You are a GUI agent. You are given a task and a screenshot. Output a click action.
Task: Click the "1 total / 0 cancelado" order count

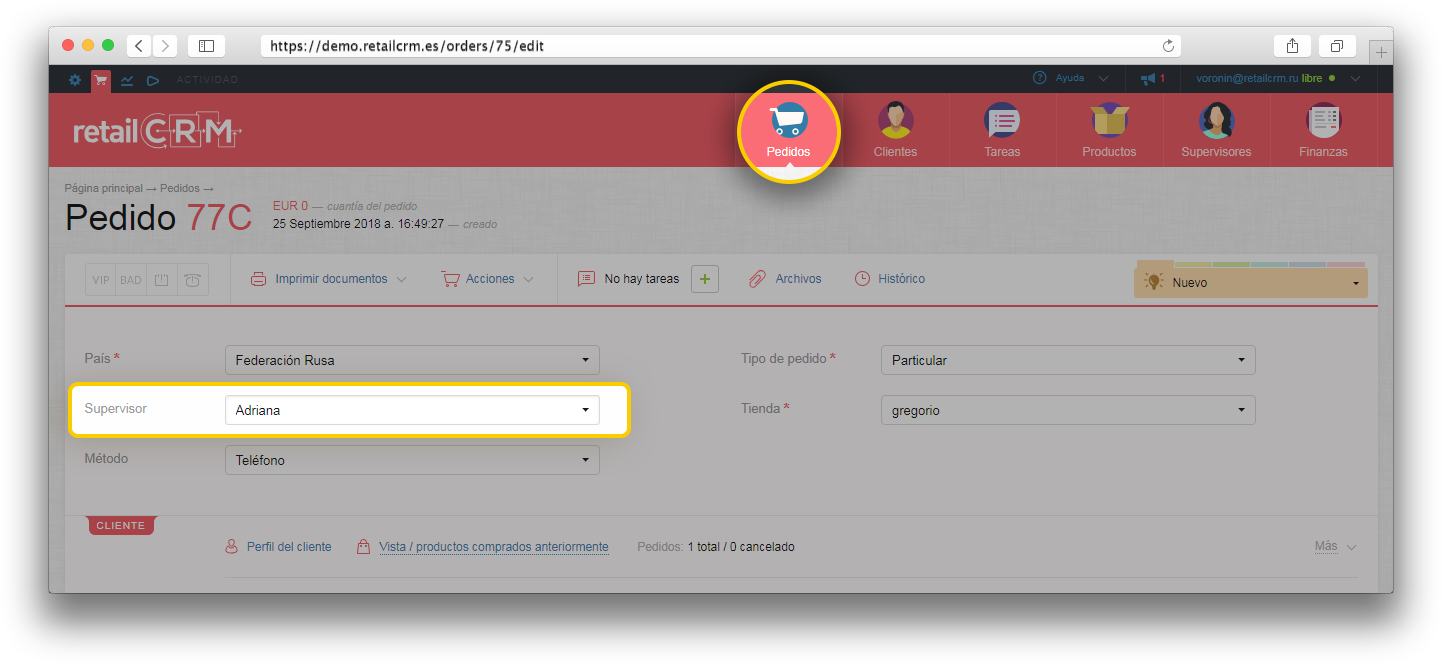click(741, 547)
